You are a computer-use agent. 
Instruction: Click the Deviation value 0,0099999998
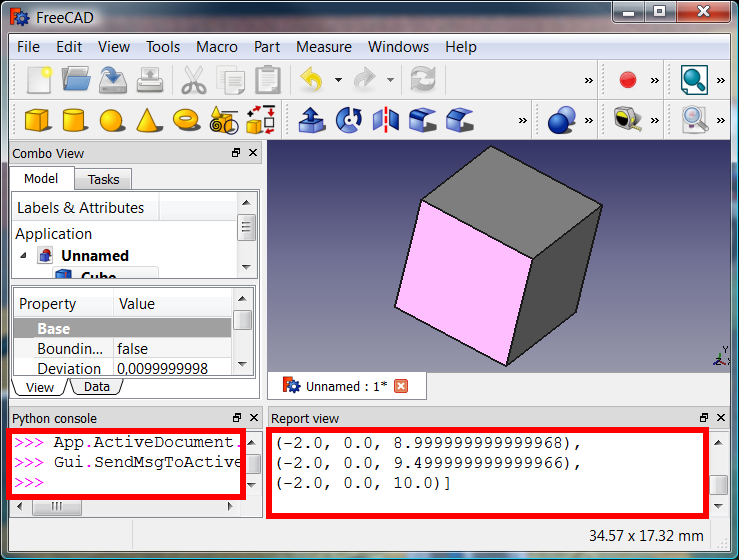coord(172,368)
